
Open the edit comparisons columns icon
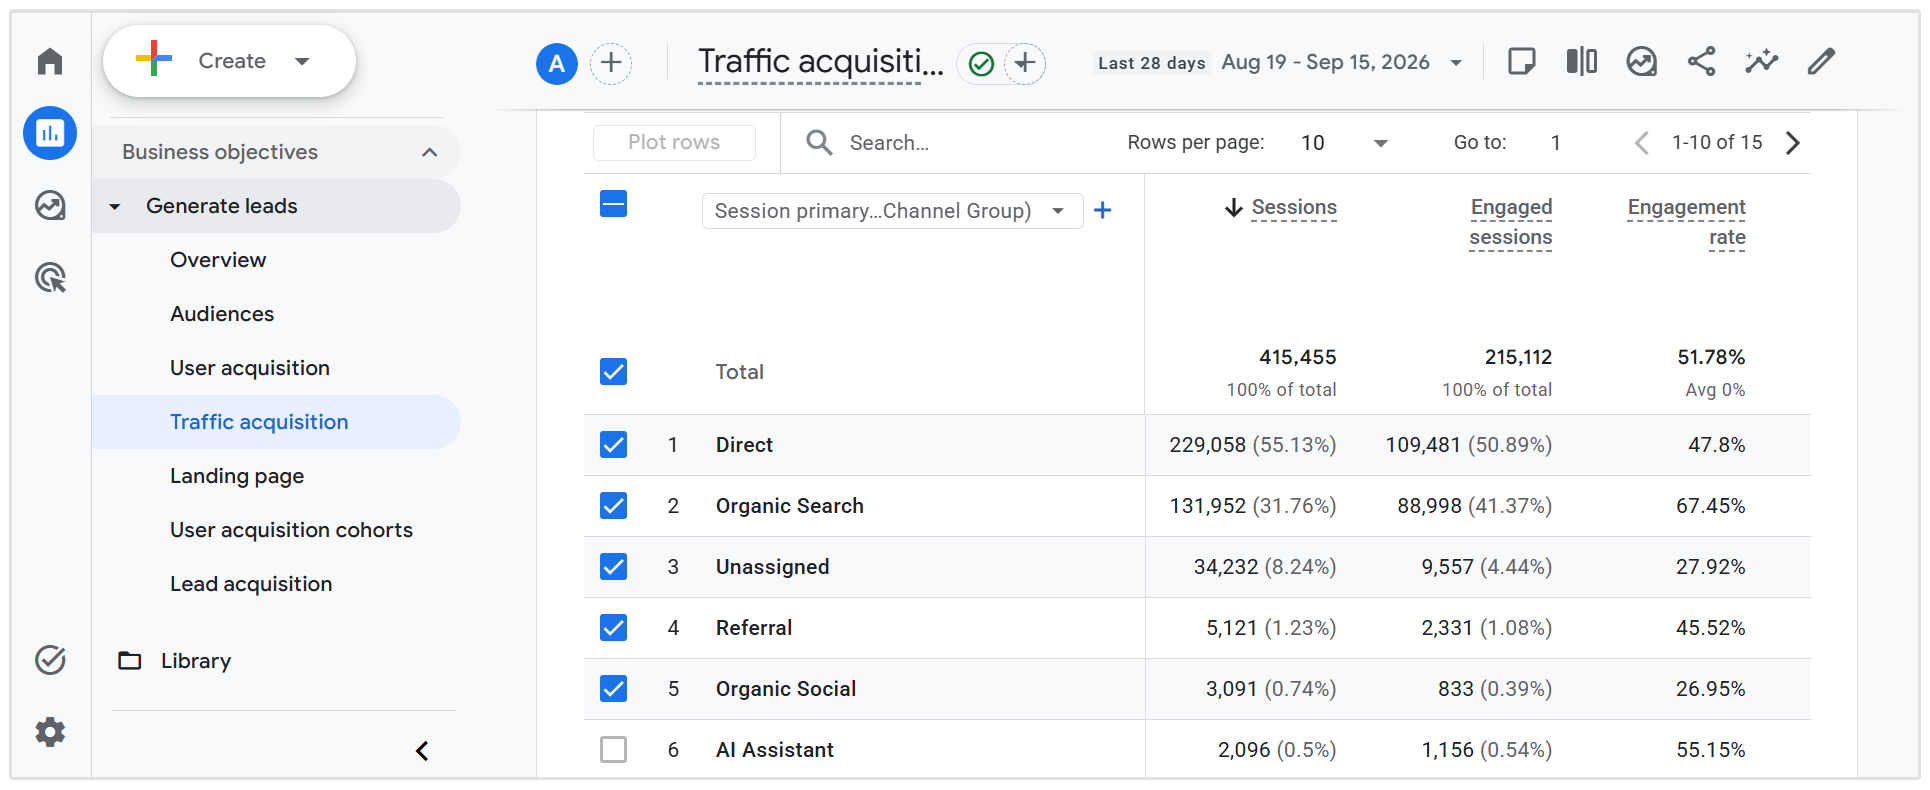[1581, 62]
